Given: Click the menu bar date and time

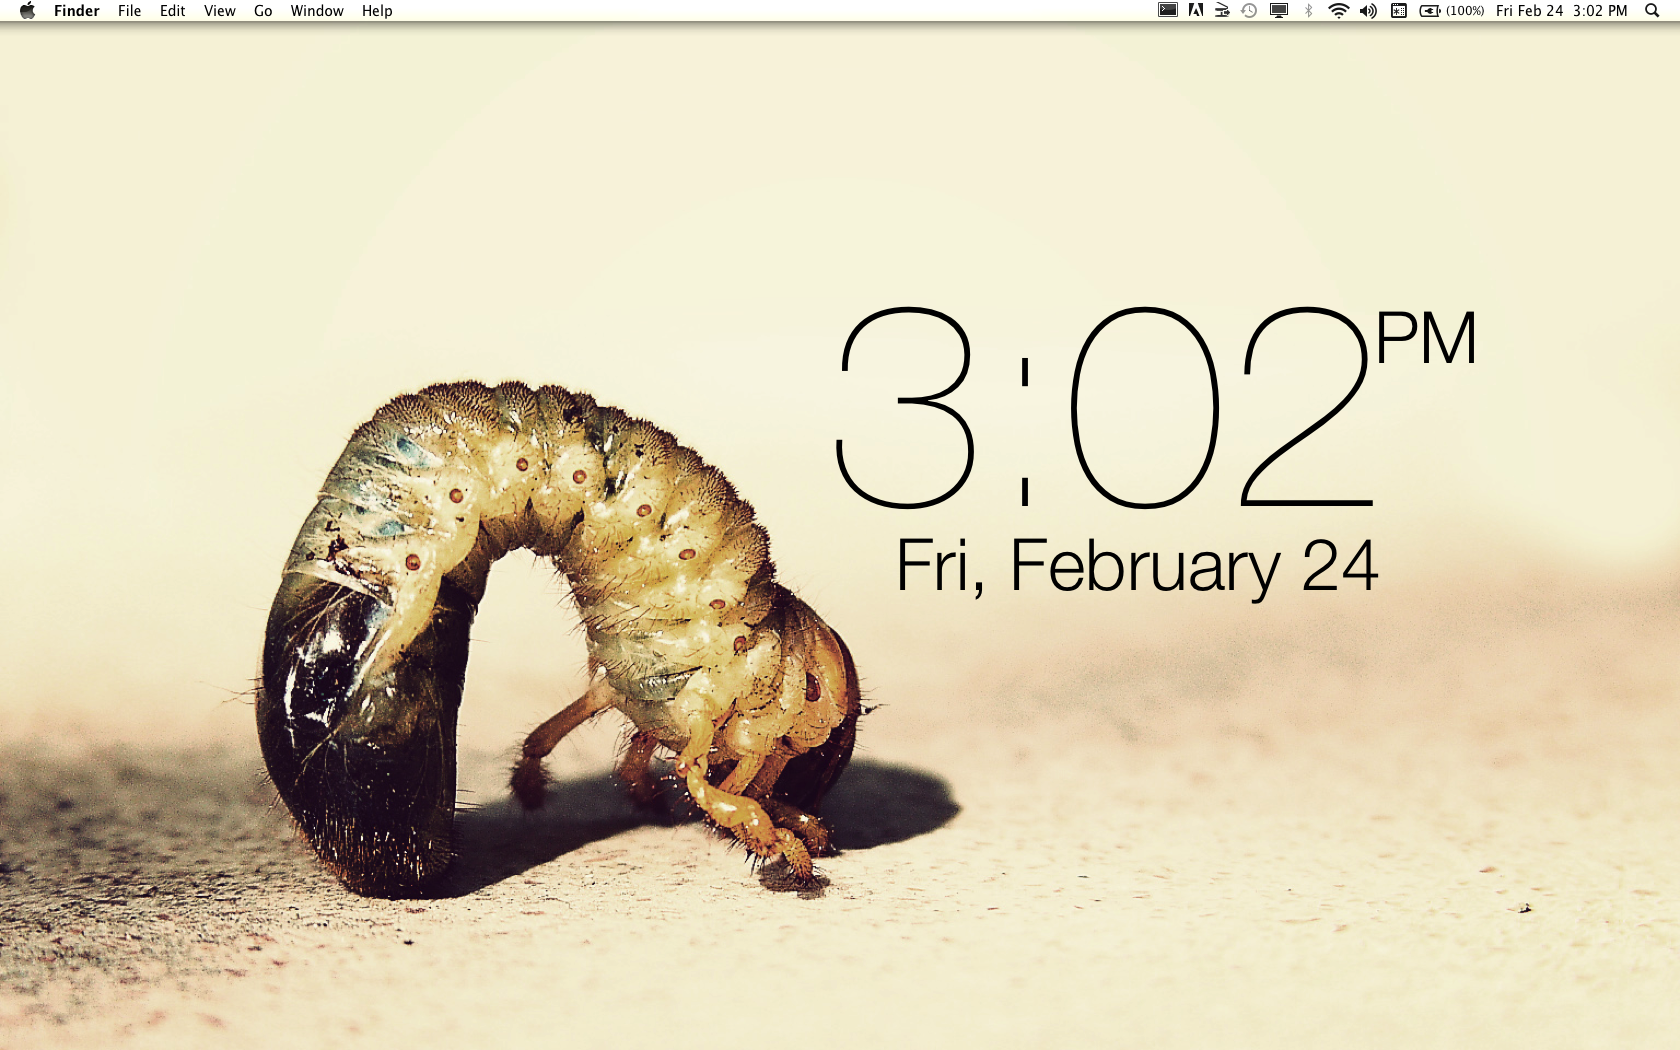Looking at the screenshot, I should click(x=1562, y=11).
